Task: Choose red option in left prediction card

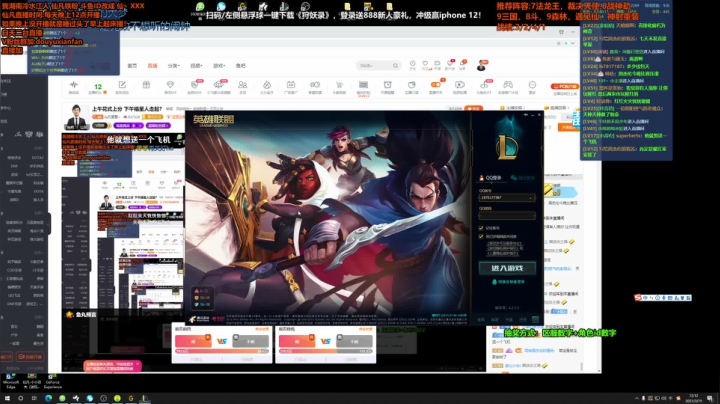Action: click(x=193, y=341)
